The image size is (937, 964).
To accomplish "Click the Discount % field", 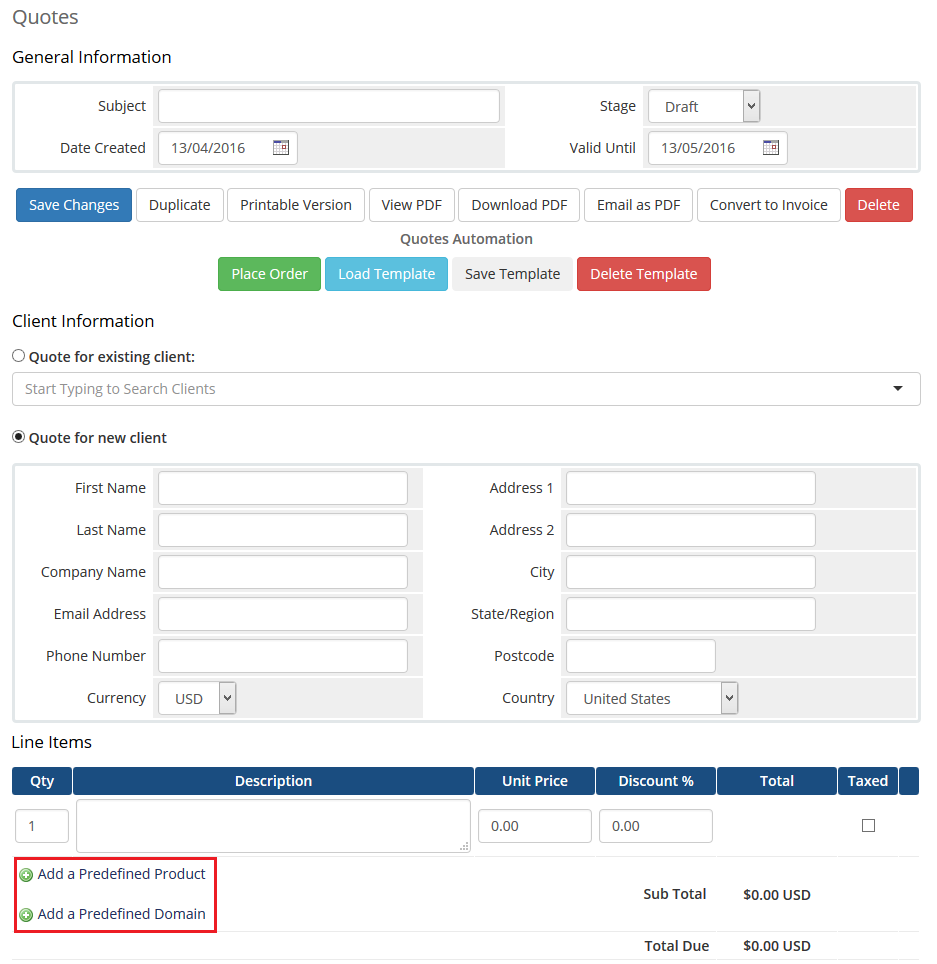I will pos(656,826).
